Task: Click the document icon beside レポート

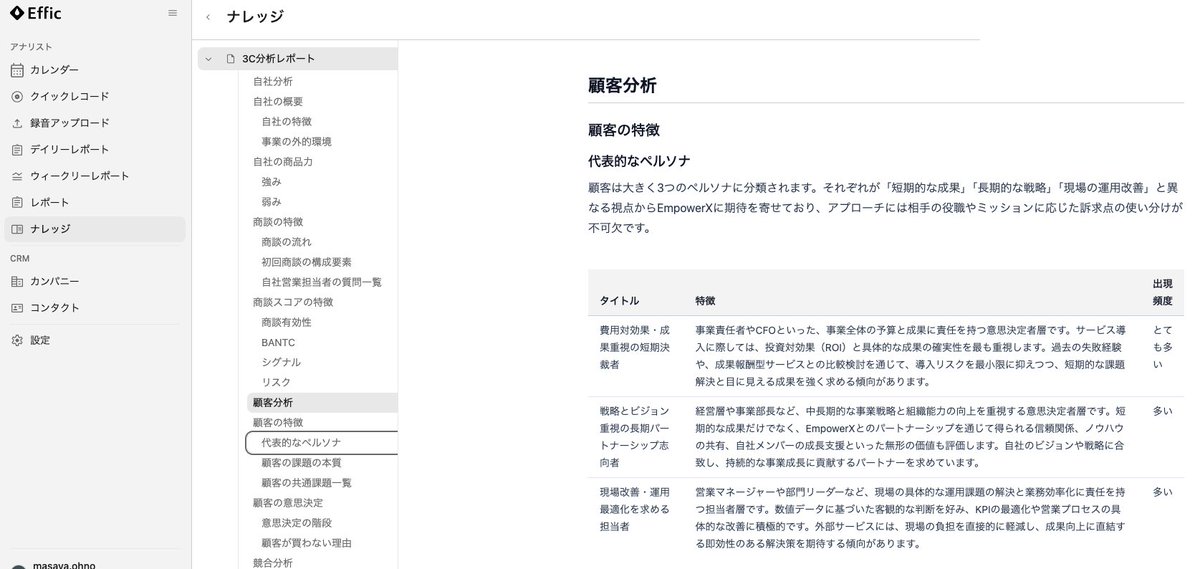Action: pos(17,202)
